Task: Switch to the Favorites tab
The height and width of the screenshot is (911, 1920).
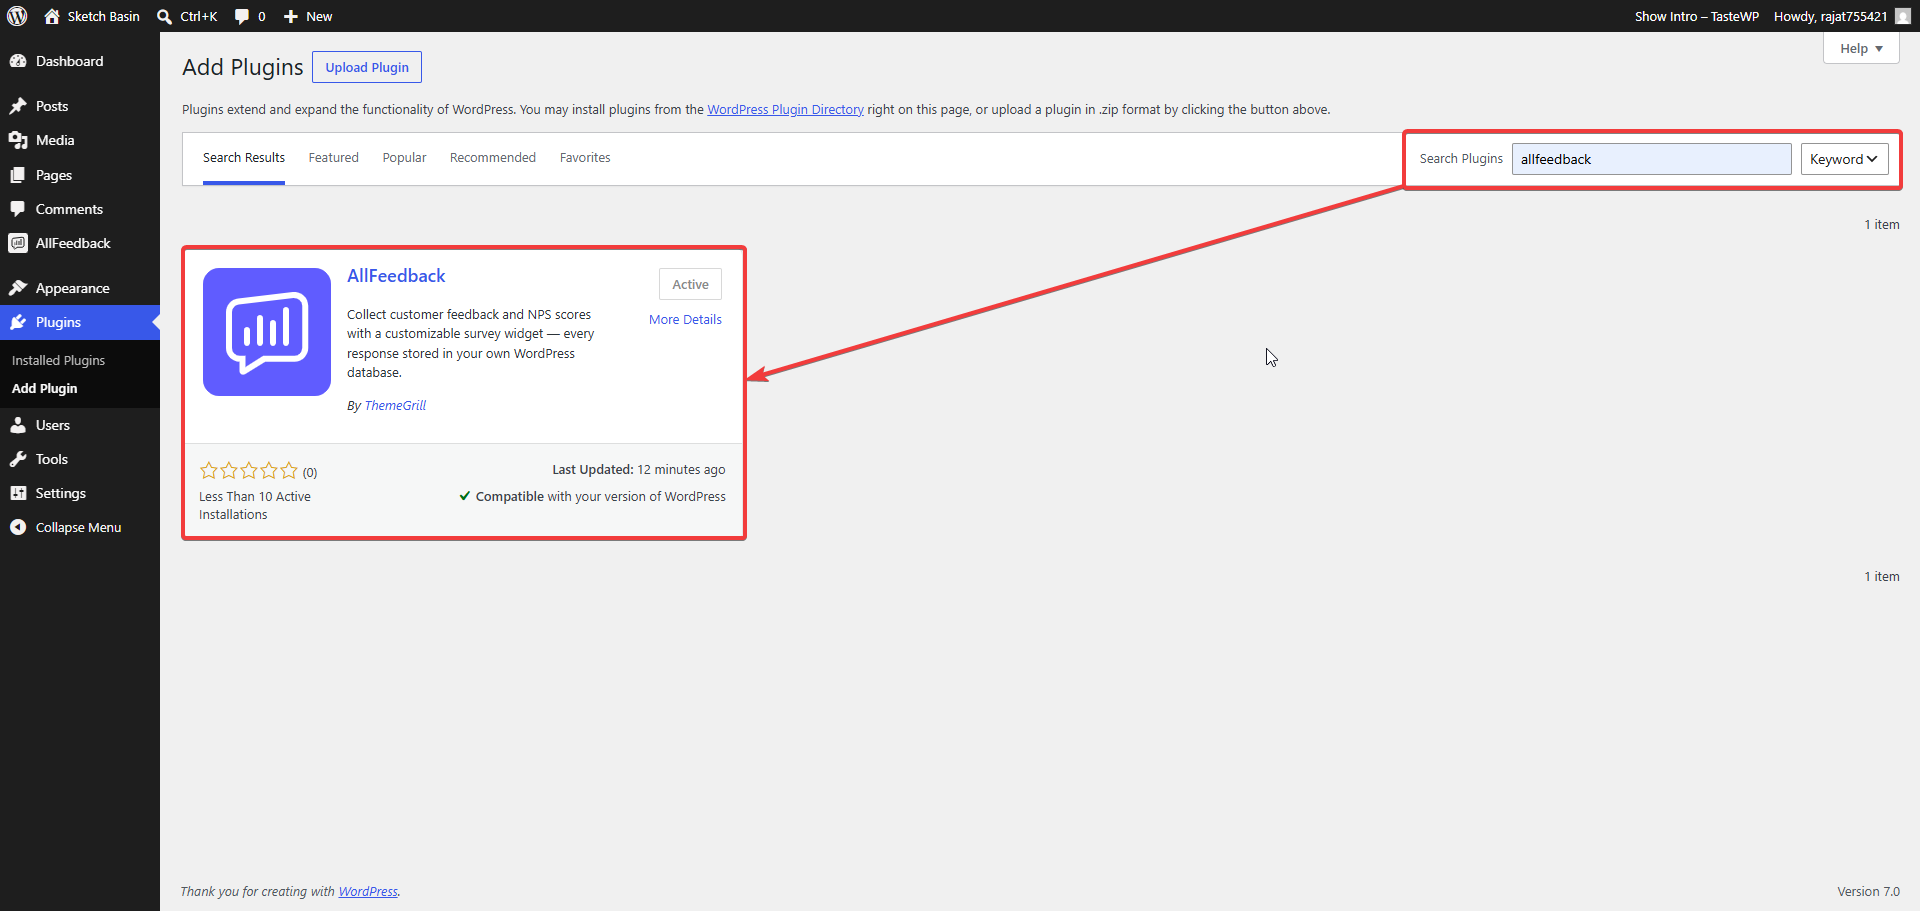Action: tap(585, 158)
